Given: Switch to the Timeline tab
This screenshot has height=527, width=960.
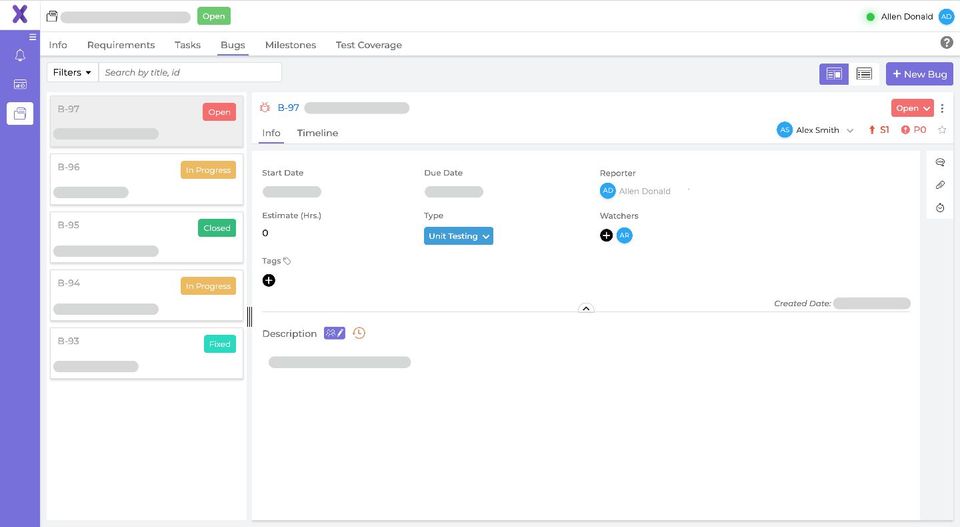Looking at the screenshot, I should click(317, 133).
